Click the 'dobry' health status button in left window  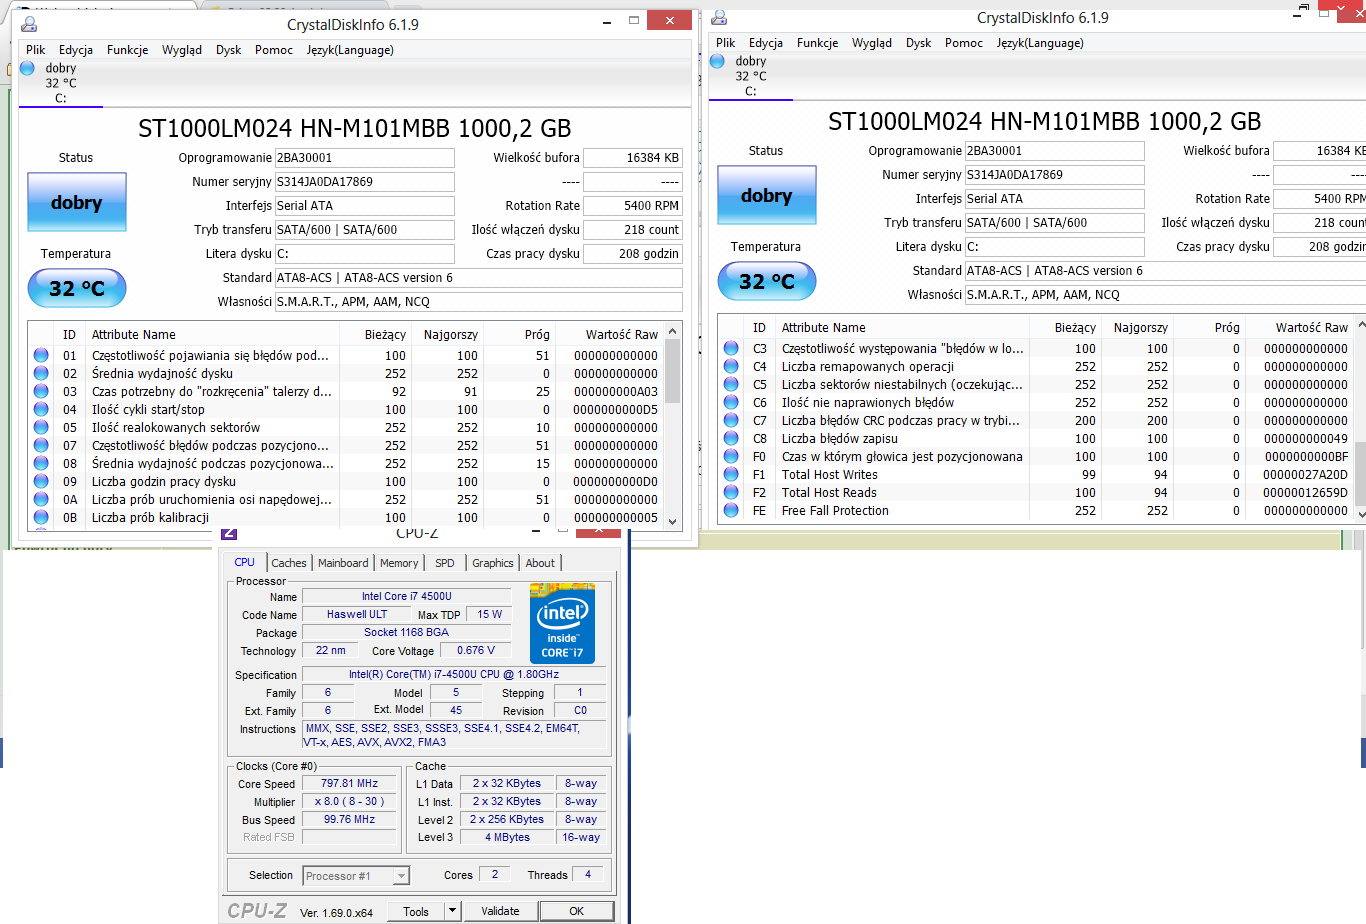tap(77, 203)
